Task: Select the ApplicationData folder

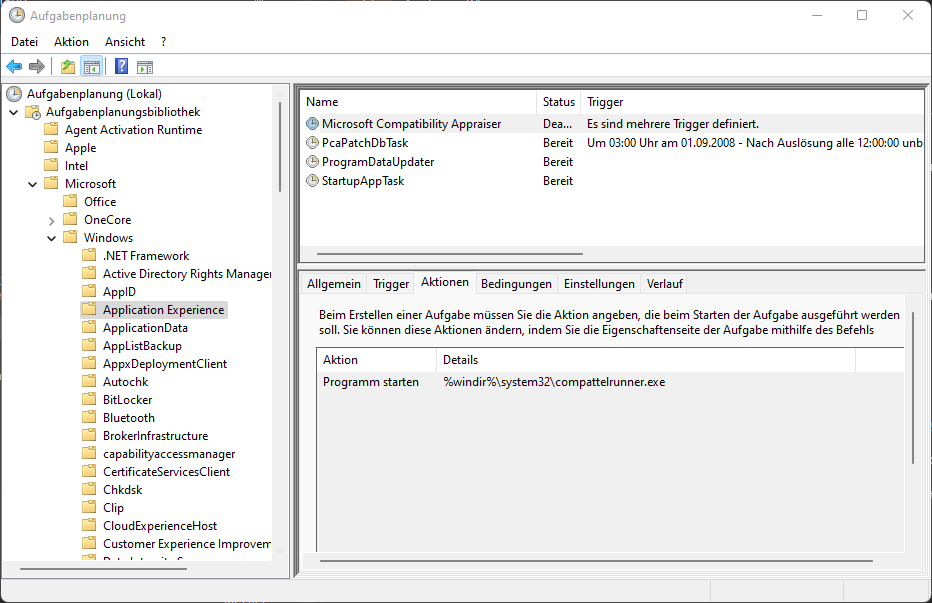Action: pyautogui.click(x=145, y=328)
